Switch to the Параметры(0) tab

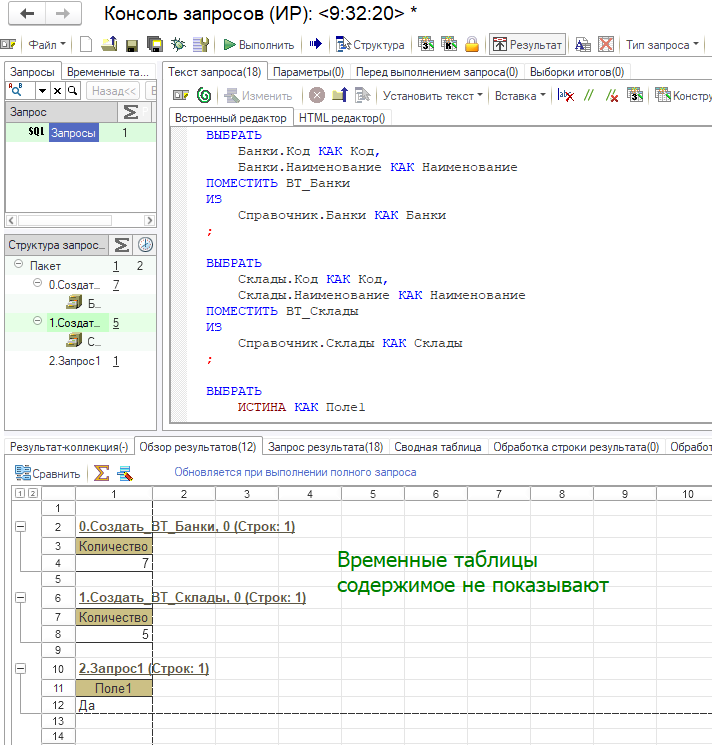coord(308,72)
